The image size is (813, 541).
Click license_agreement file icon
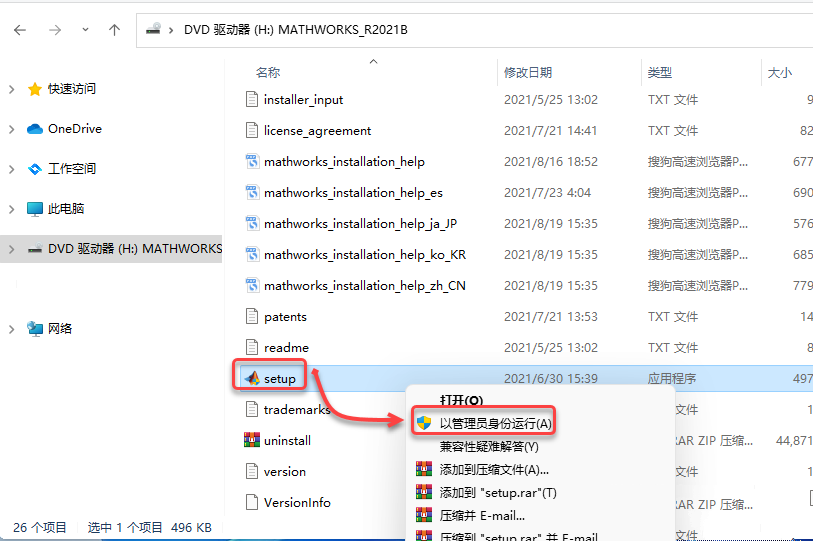pyautogui.click(x=252, y=130)
